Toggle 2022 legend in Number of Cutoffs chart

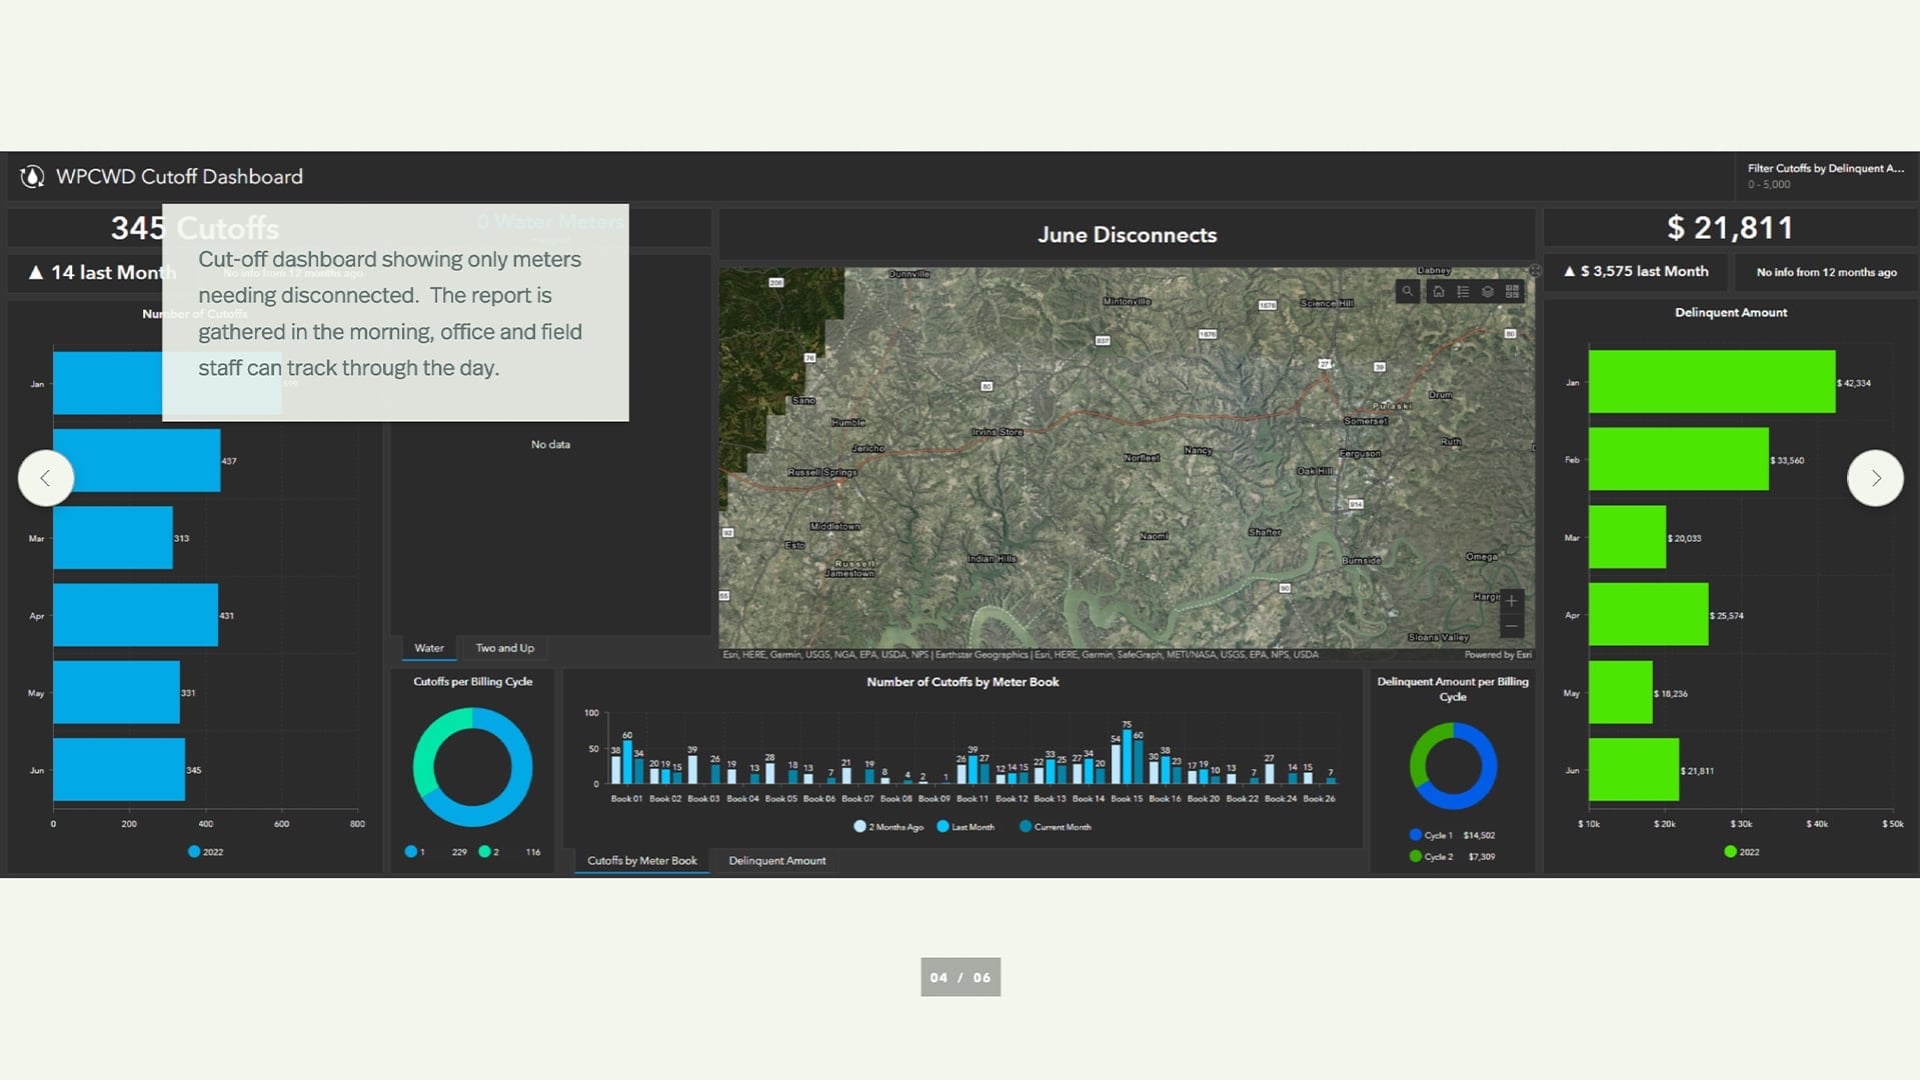tap(205, 852)
